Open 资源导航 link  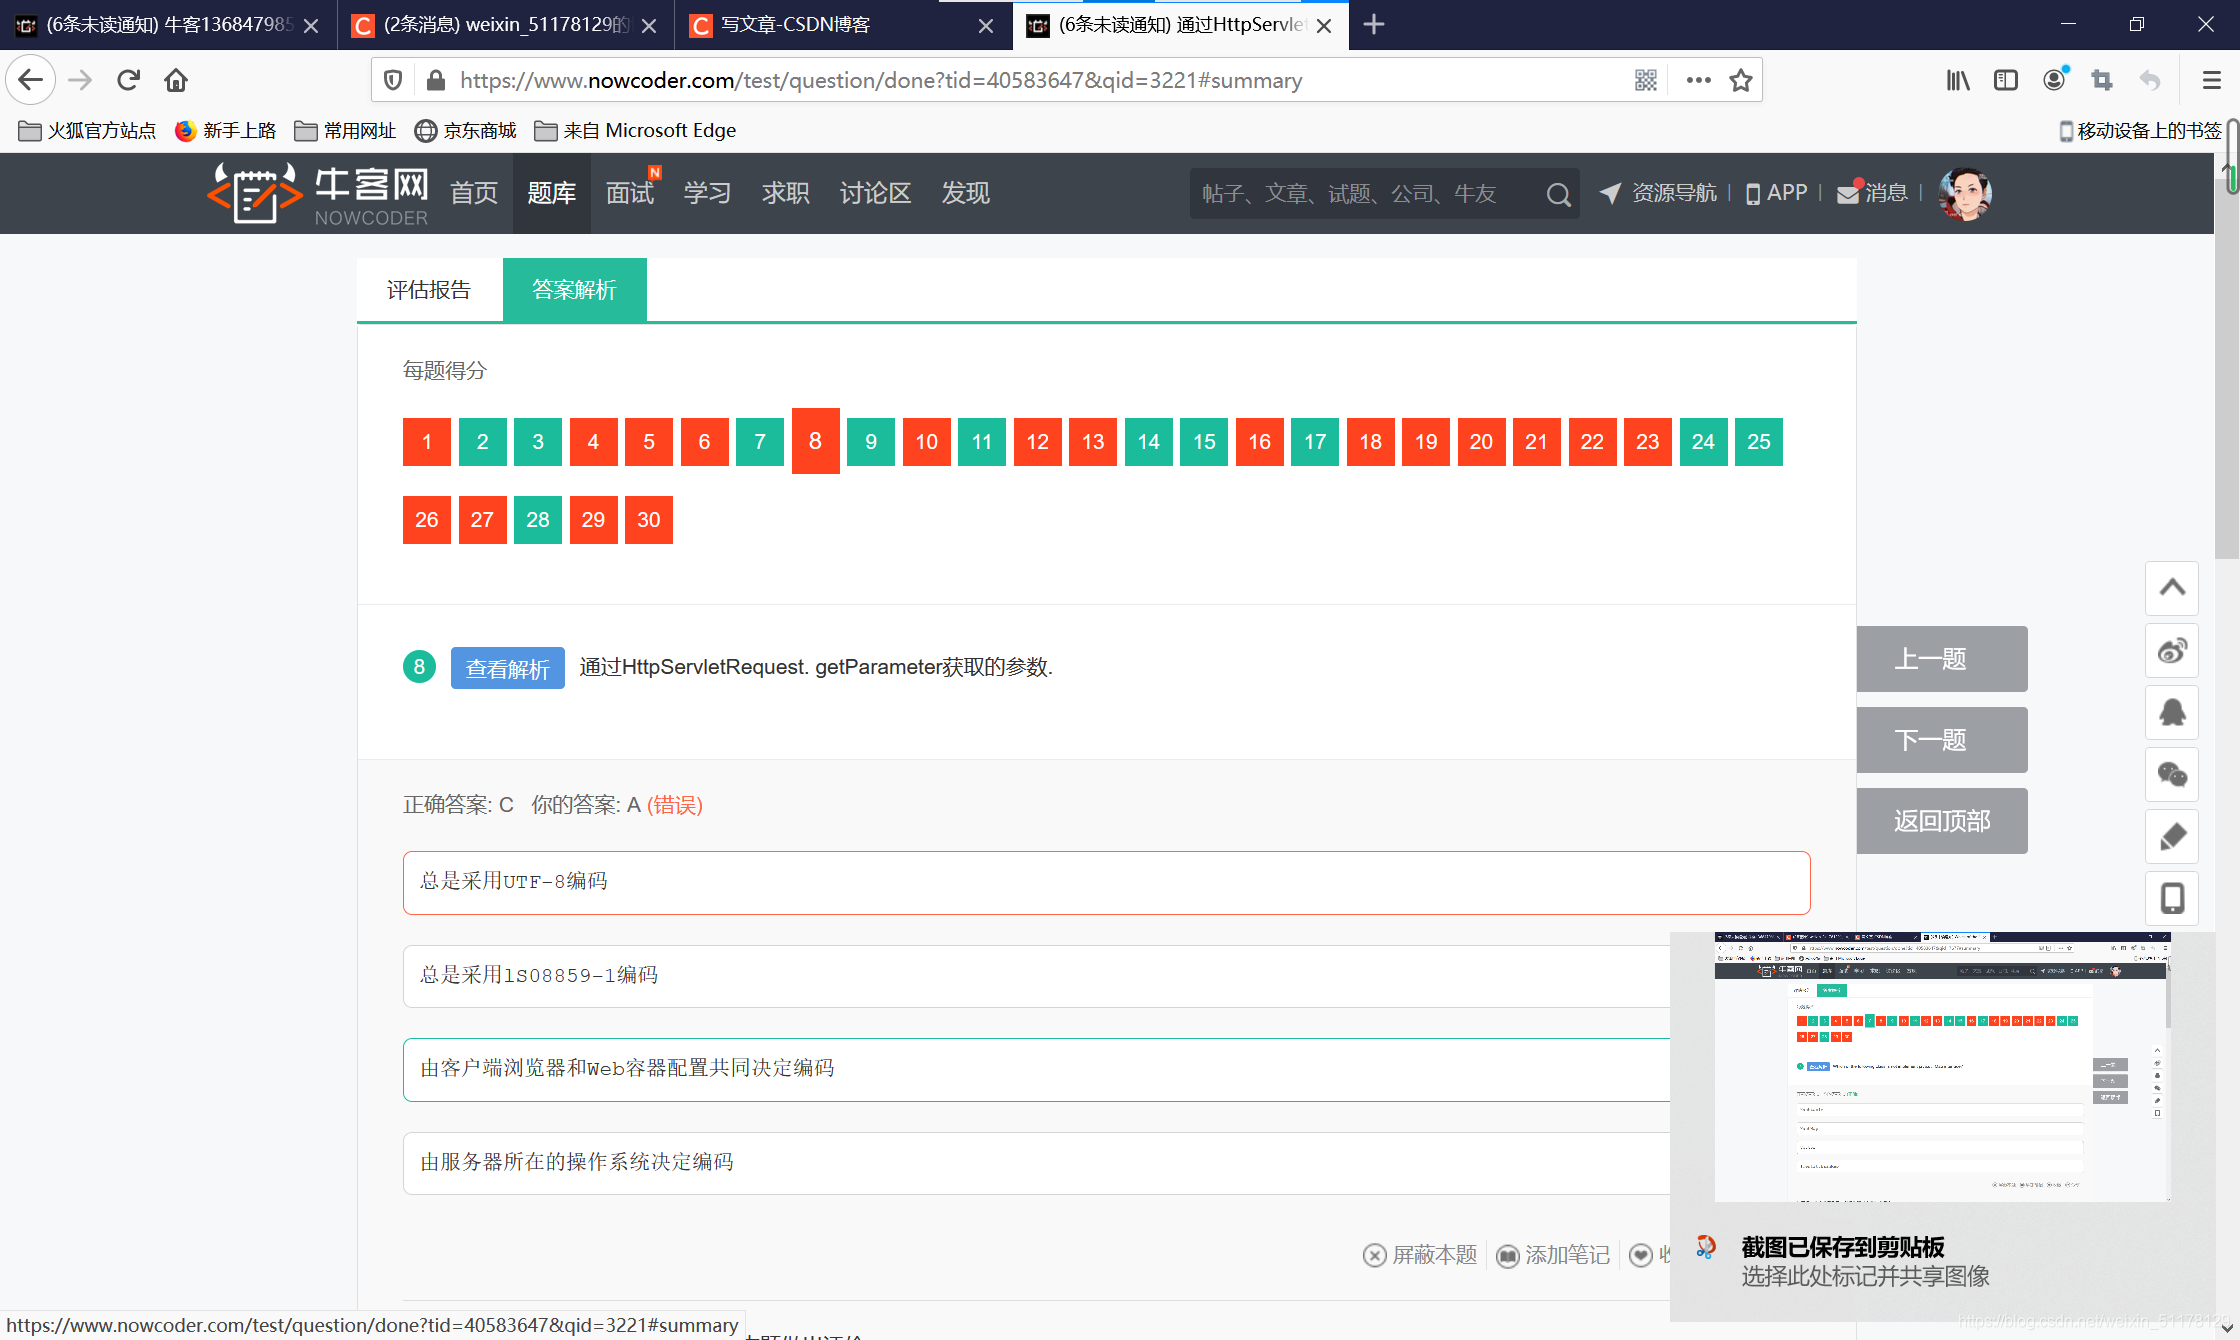pyautogui.click(x=1658, y=193)
